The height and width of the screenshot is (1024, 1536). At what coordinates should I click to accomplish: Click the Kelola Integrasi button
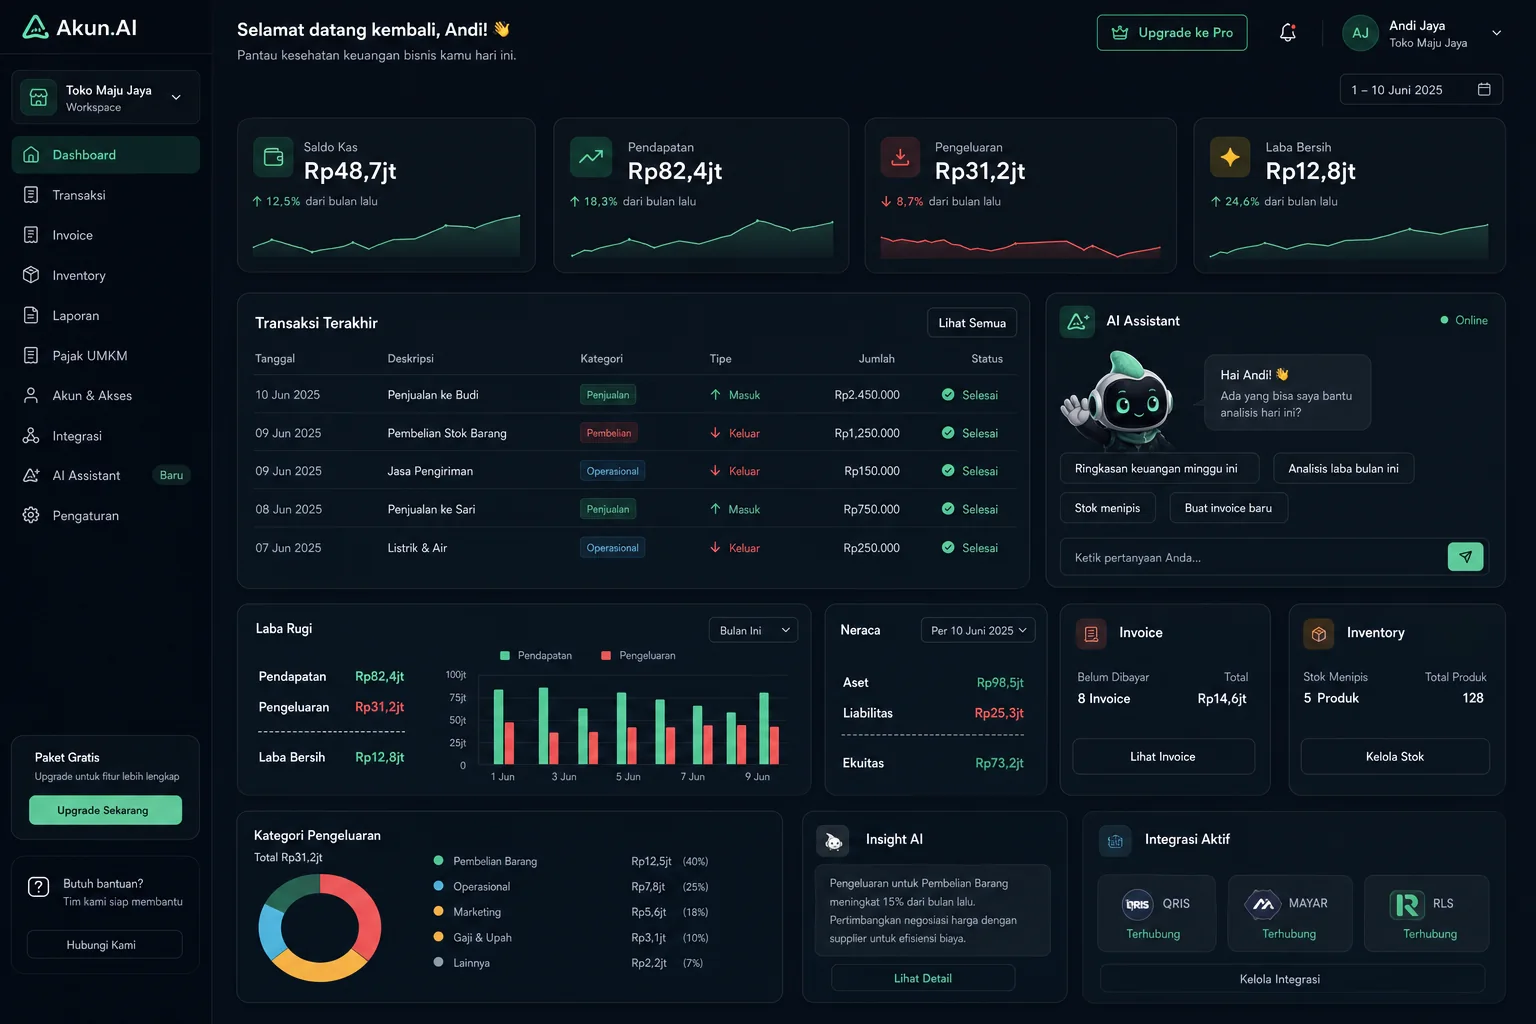[x=1292, y=978]
